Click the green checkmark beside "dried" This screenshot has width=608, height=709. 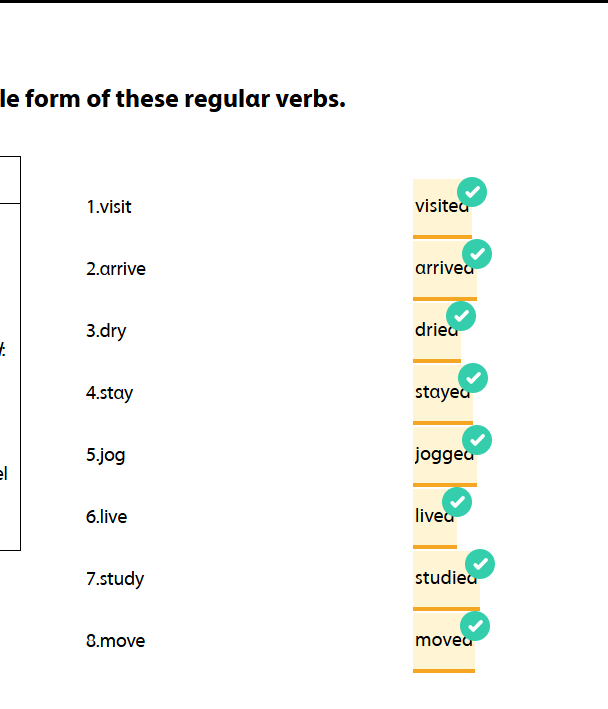[x=461, y=316]
